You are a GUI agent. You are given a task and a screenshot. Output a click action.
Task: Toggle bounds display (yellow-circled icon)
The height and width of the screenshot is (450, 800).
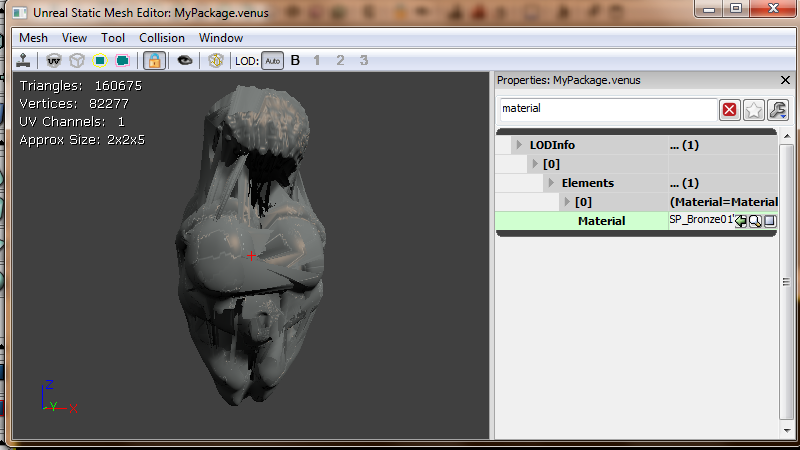99,61
